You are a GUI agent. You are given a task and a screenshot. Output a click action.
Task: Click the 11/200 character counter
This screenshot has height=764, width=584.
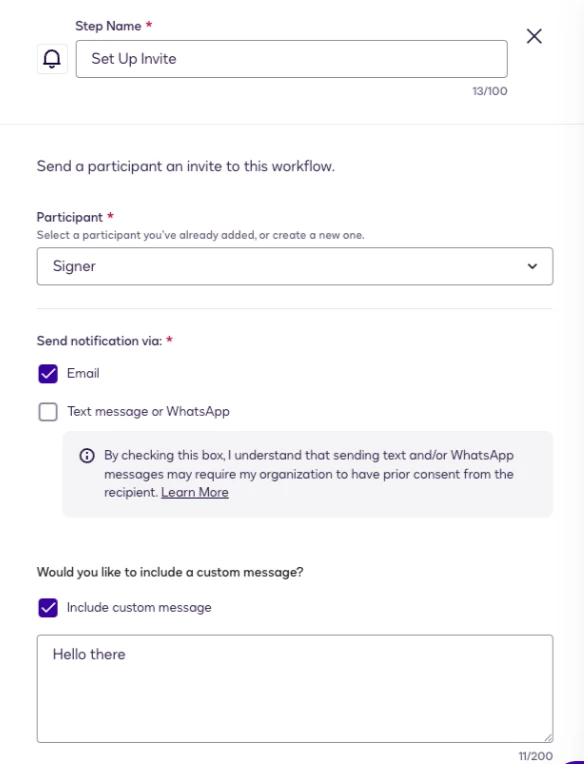(535, 756)
